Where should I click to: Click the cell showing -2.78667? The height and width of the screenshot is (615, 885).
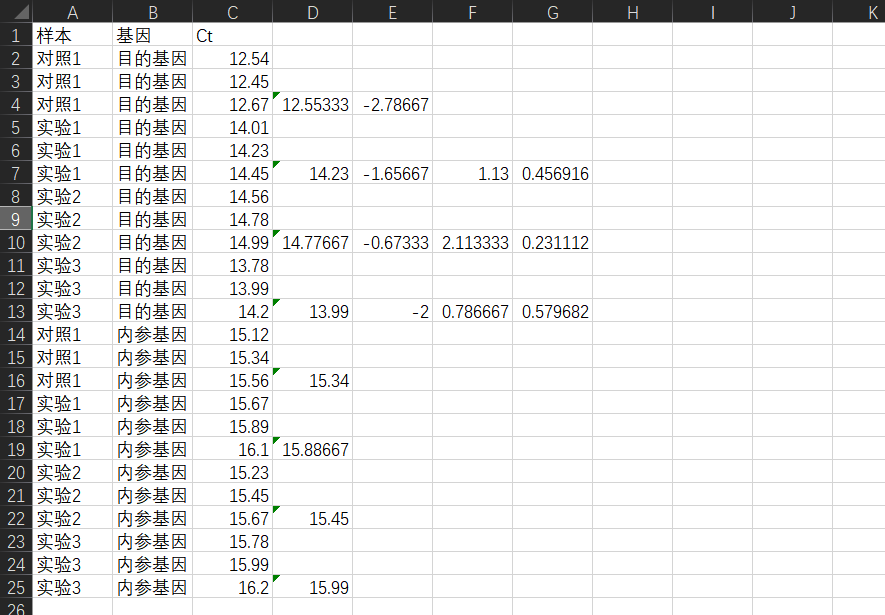(x=392, y=104)
